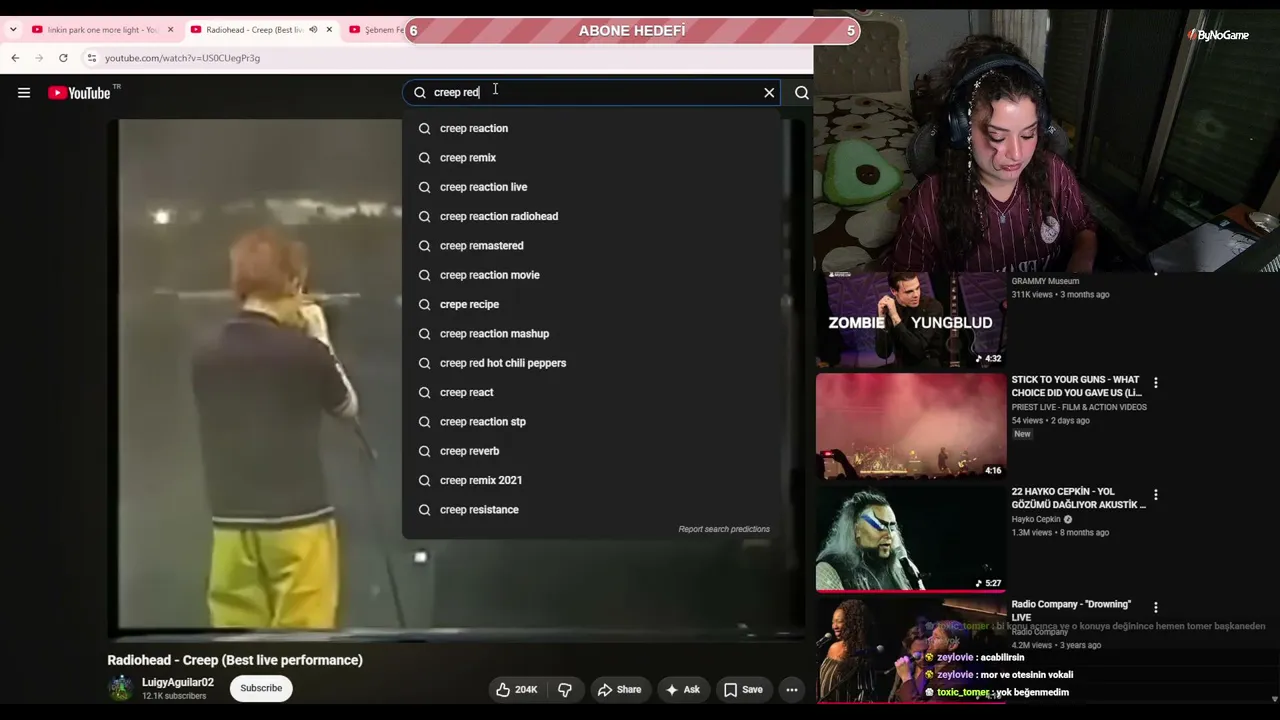Select "creep remix 2021" suggestion

tap(591, 480)
